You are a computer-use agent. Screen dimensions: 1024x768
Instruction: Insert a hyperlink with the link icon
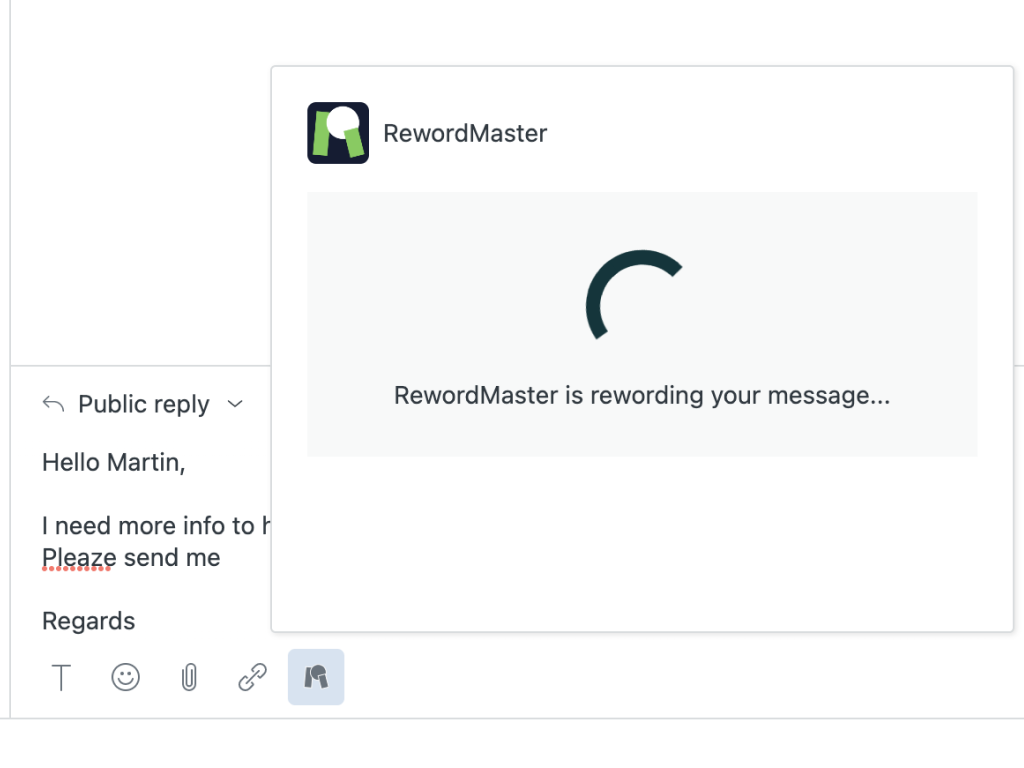[252, 678]
